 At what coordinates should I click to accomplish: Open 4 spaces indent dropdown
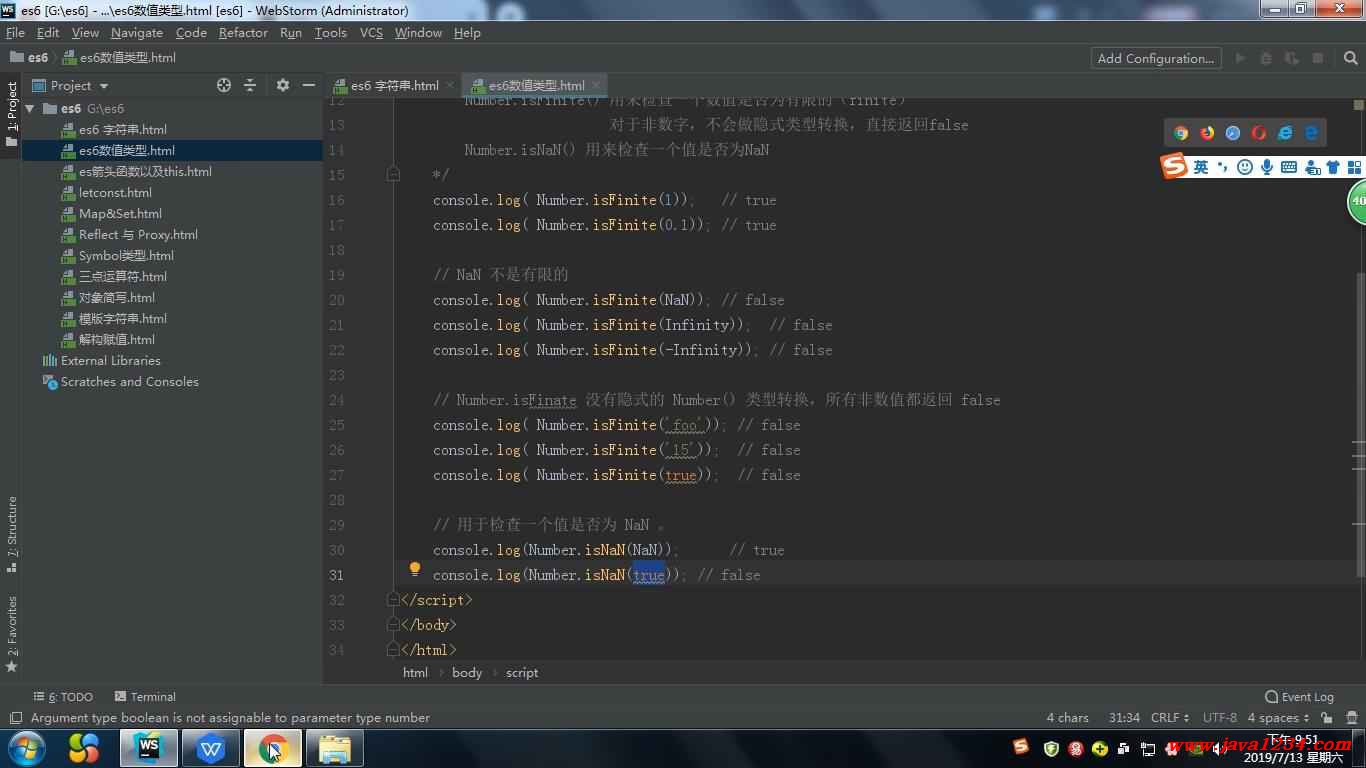1278,718
